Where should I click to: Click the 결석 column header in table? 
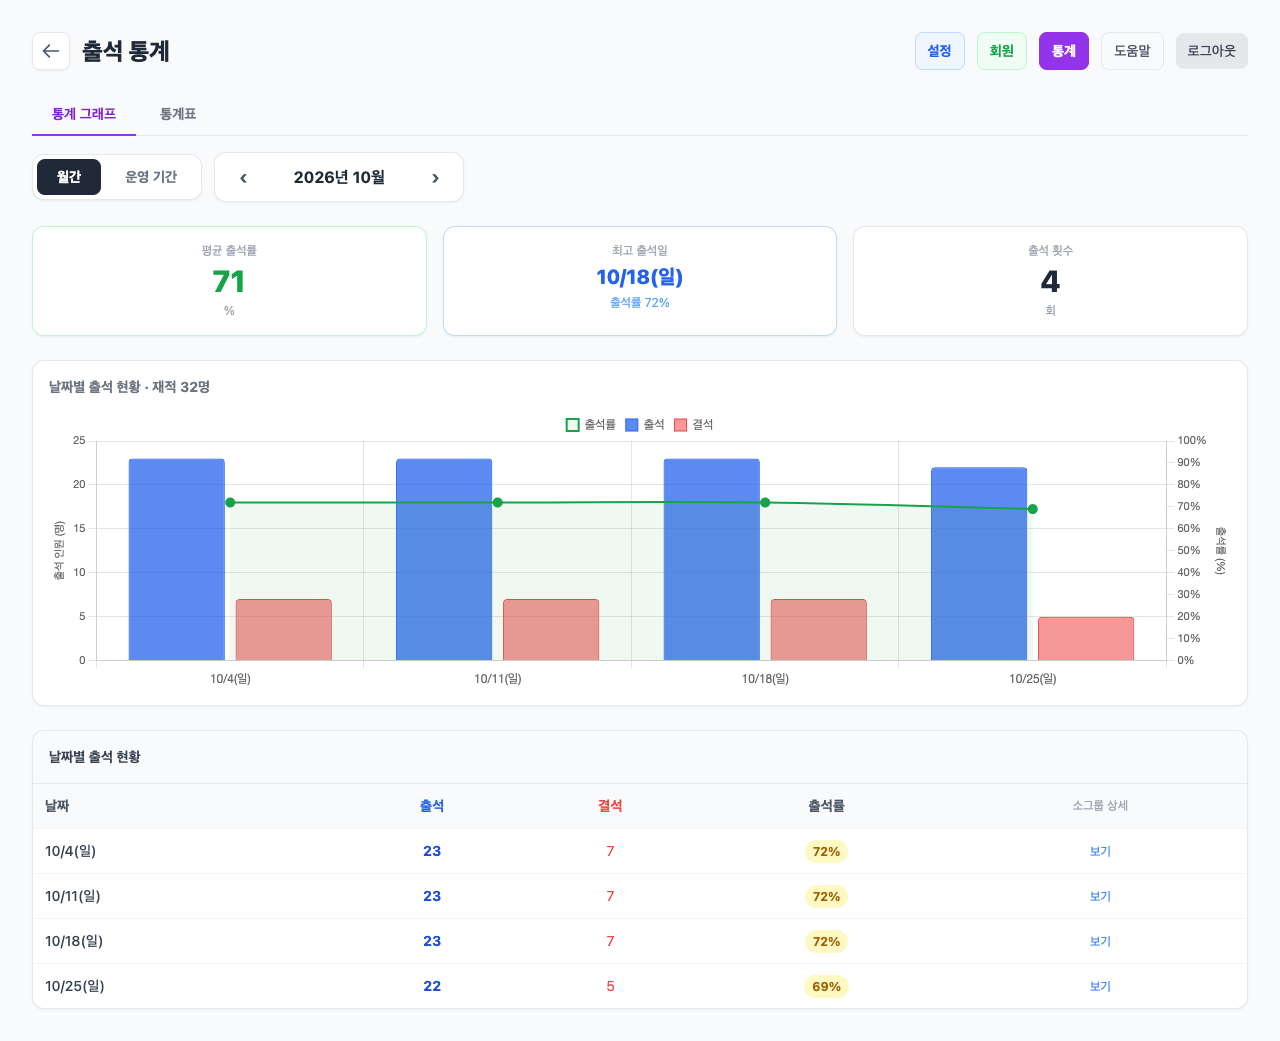[610, 806]
